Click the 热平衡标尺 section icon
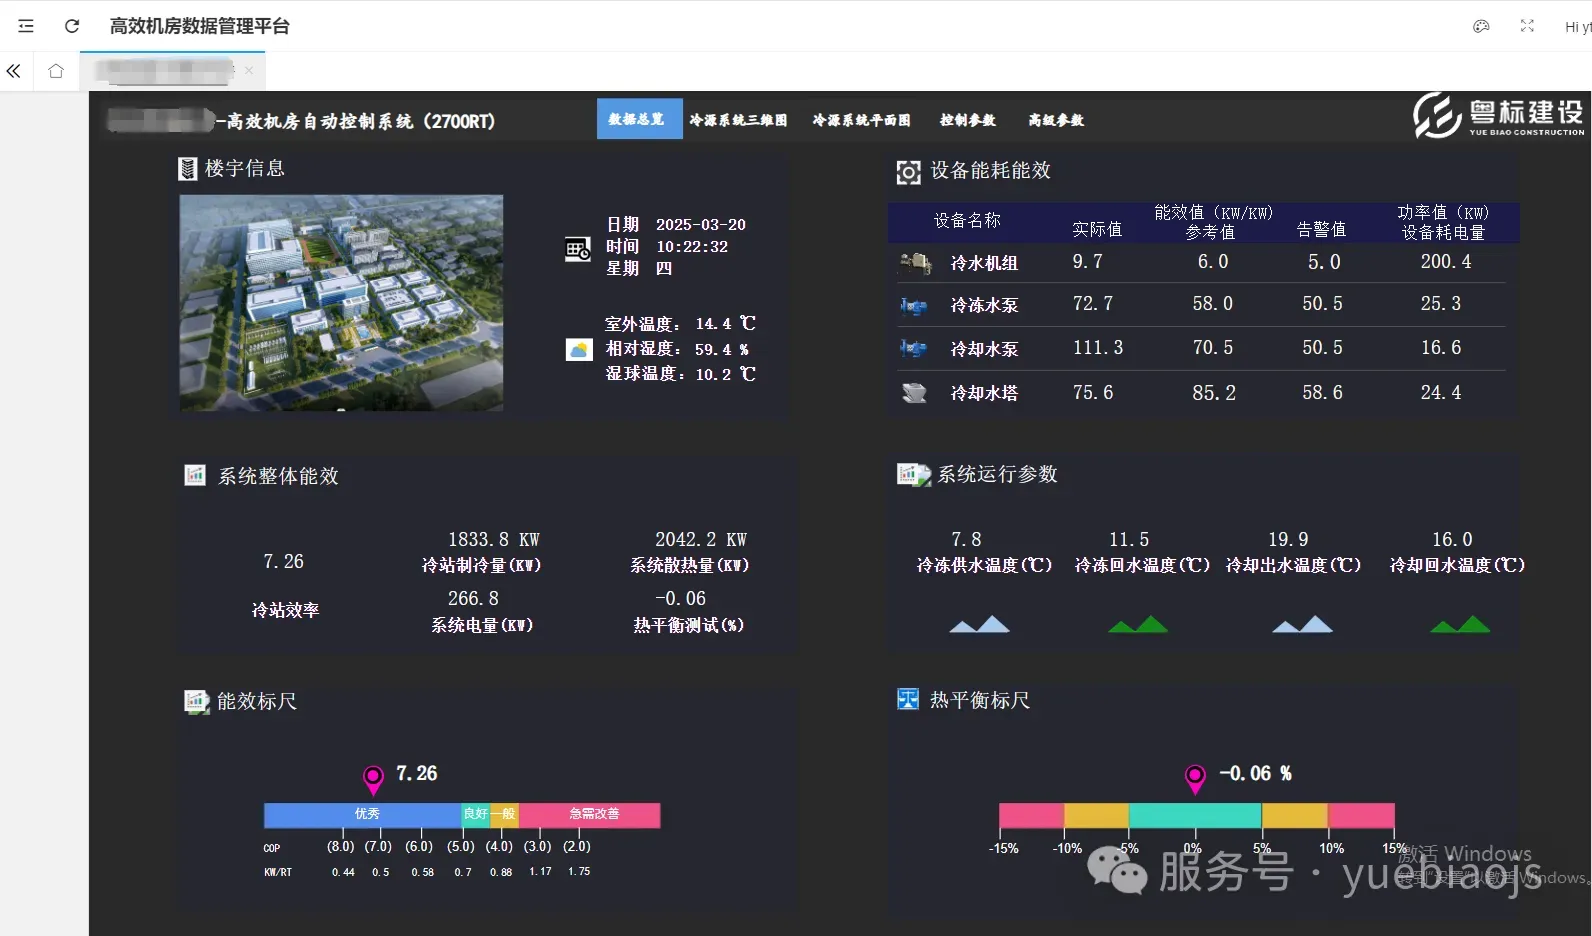1592x936 pixels. click(908, 699)
